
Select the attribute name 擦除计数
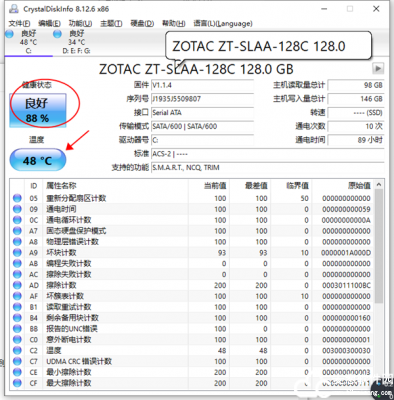click(x=61, y=285)
